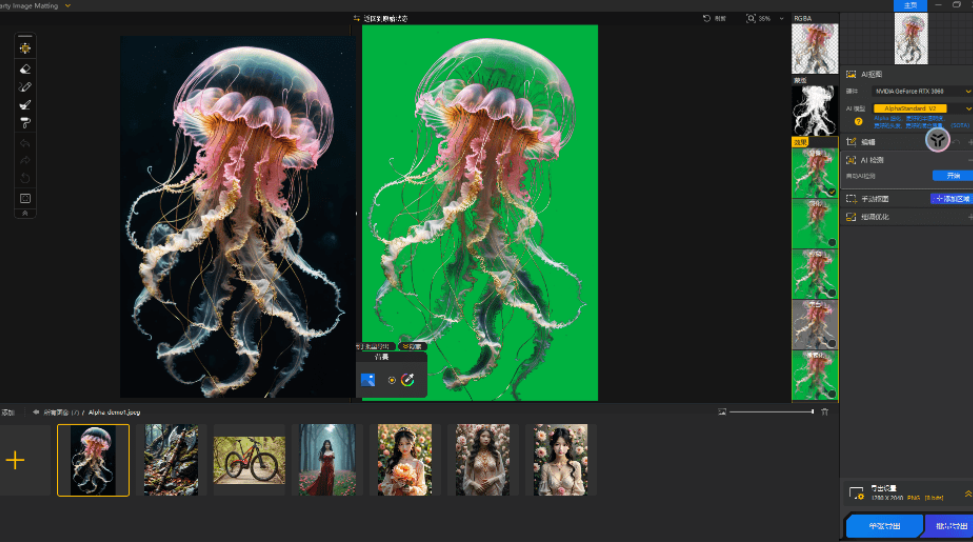This screenshot has width=973, height=542.
Task: Click the fit-to-frame icon in left toolbar
Action: click(25, 198)
